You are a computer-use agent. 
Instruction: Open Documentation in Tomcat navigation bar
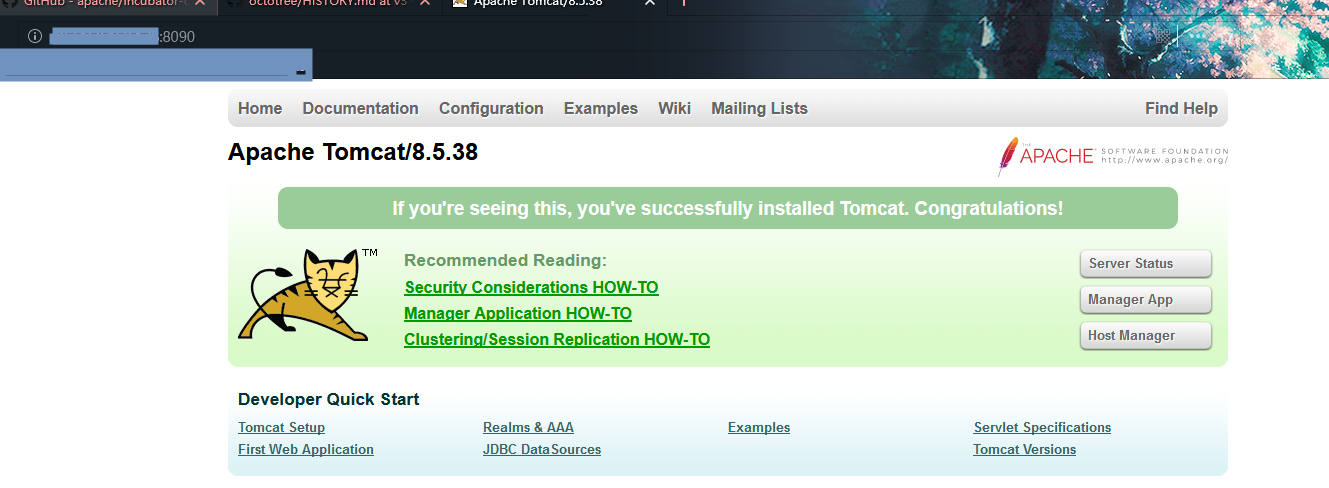tap(360, 109)
